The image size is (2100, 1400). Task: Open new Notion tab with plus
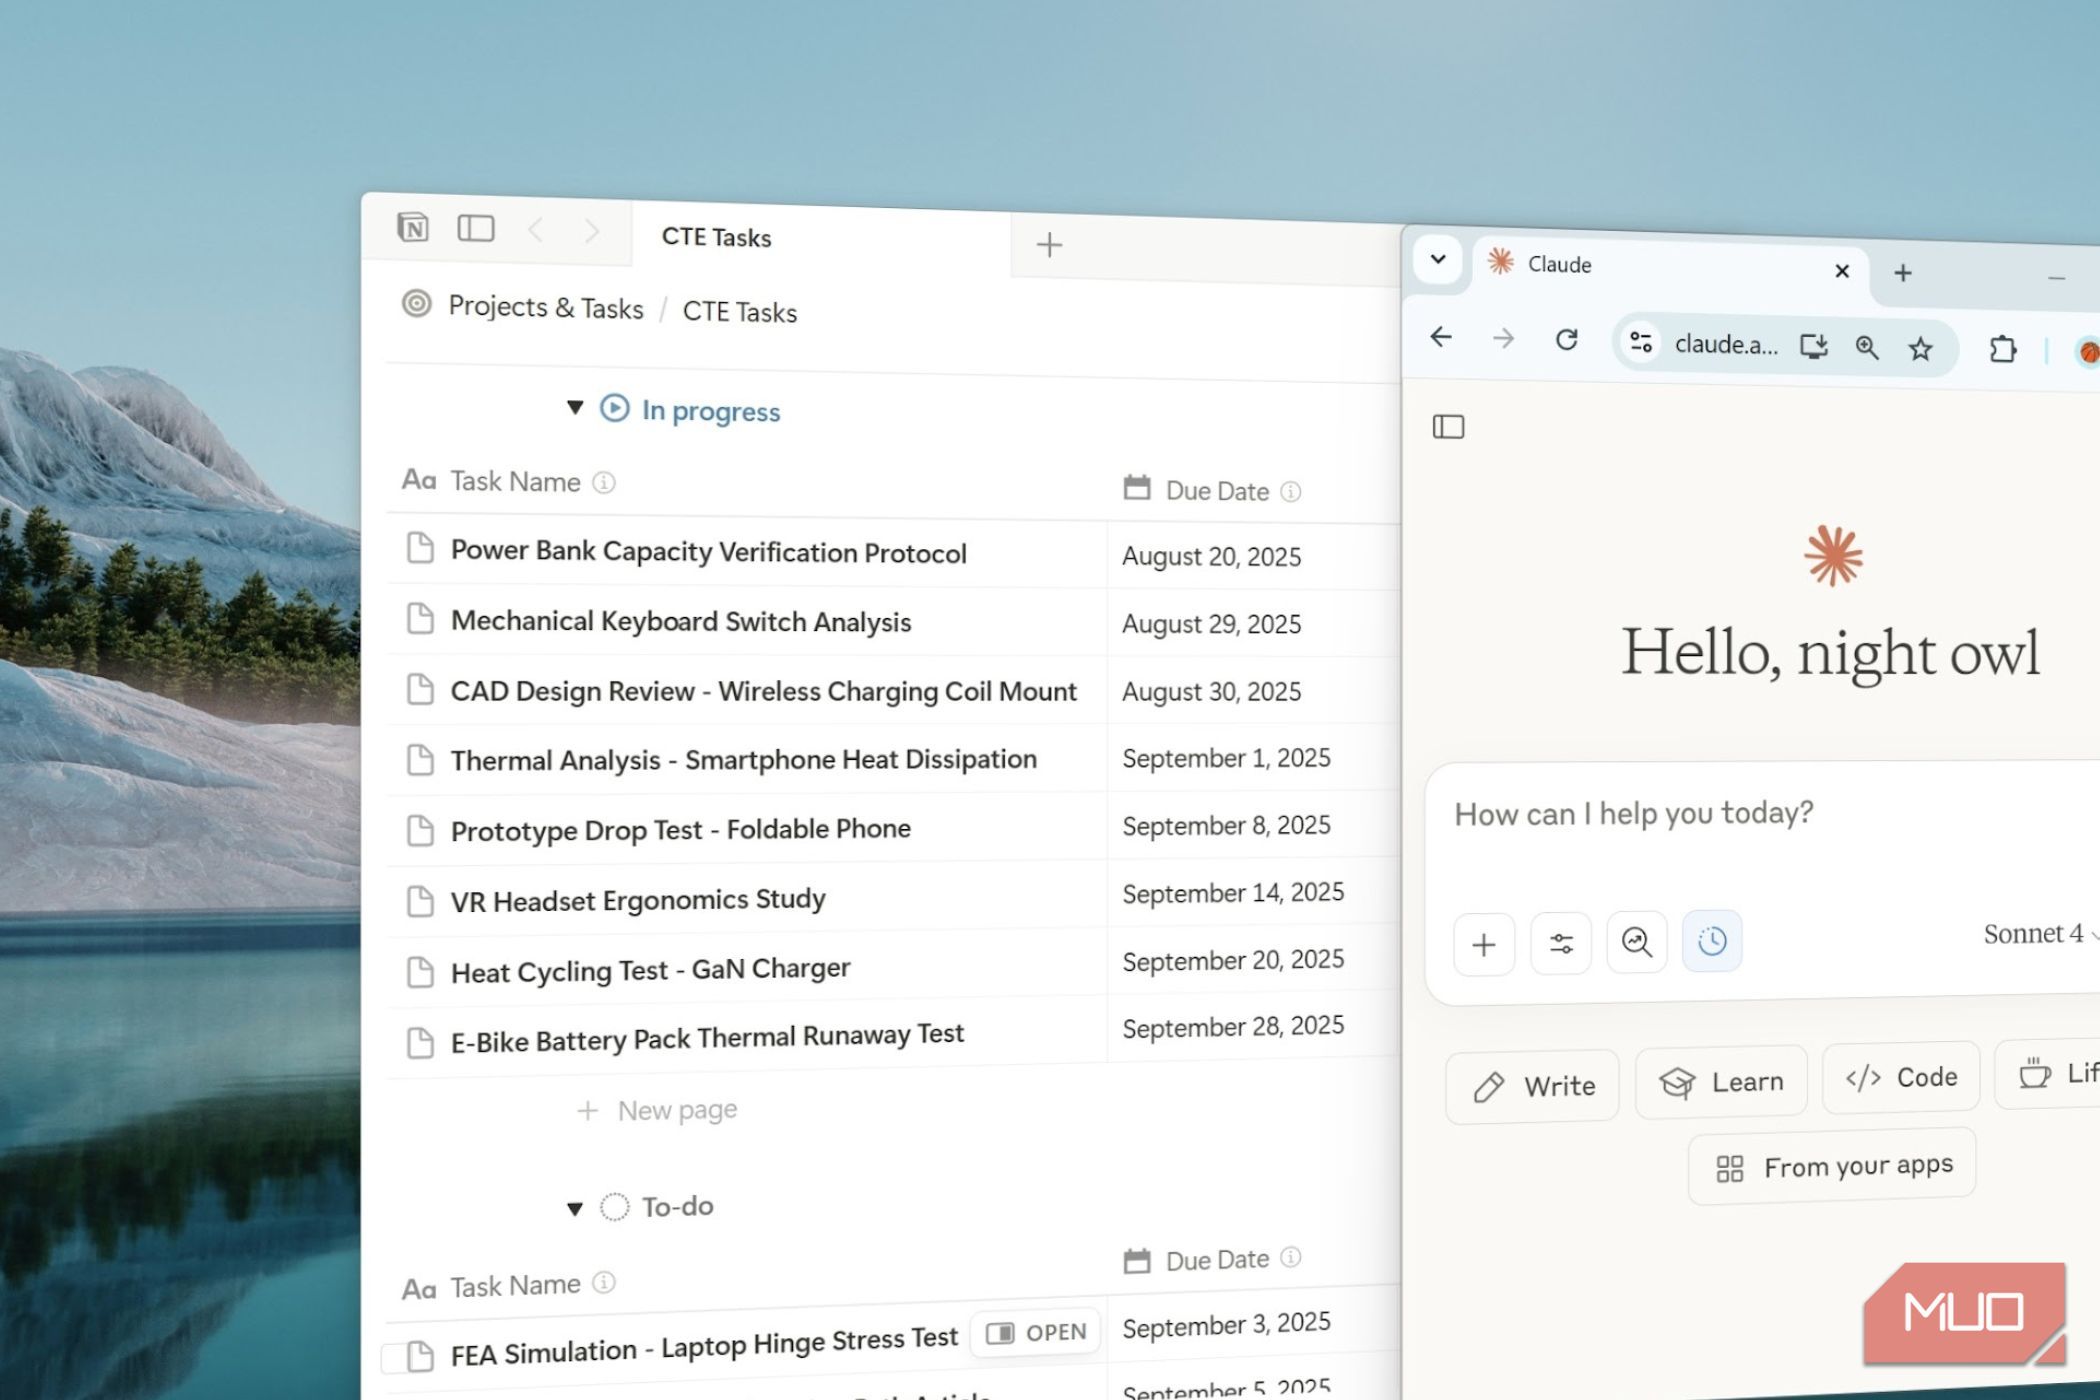pyautogui.click(x=1049, y=245)
